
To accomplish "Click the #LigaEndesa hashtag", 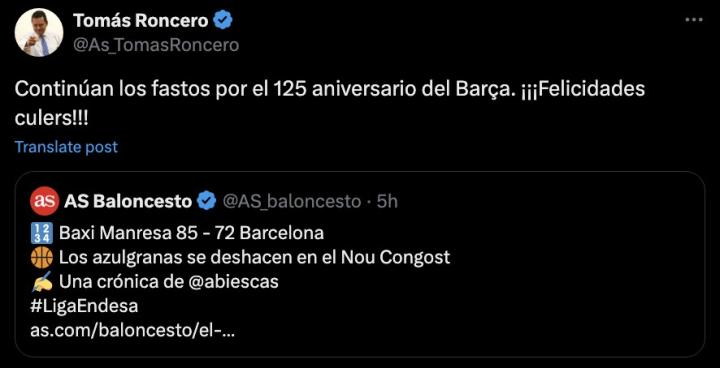I will click(84, 306).
